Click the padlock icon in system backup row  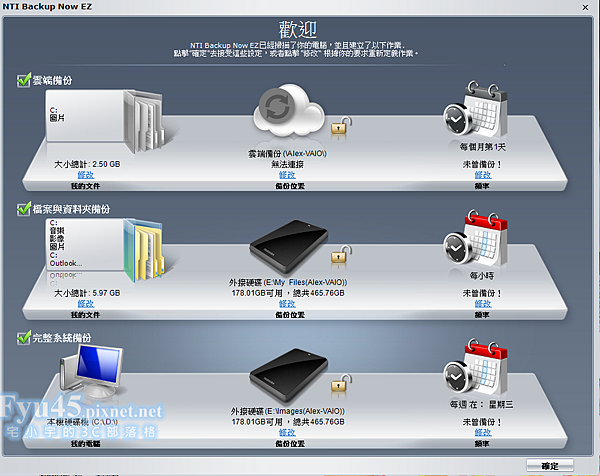click(341, 383)
